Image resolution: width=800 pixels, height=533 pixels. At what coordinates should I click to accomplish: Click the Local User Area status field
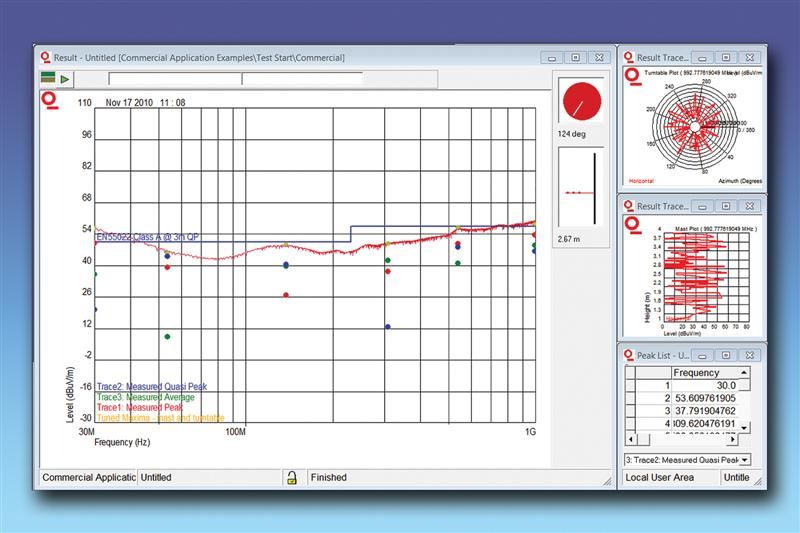click(x=669, y=477)
